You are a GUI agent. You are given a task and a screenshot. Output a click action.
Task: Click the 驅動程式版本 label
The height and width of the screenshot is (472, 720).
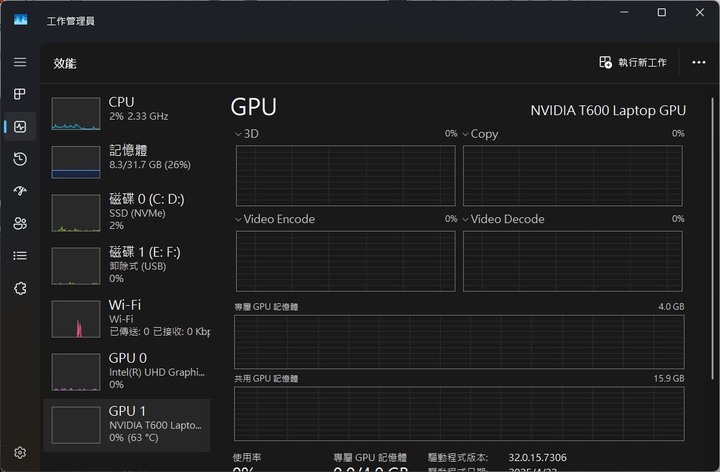[458, 457]
